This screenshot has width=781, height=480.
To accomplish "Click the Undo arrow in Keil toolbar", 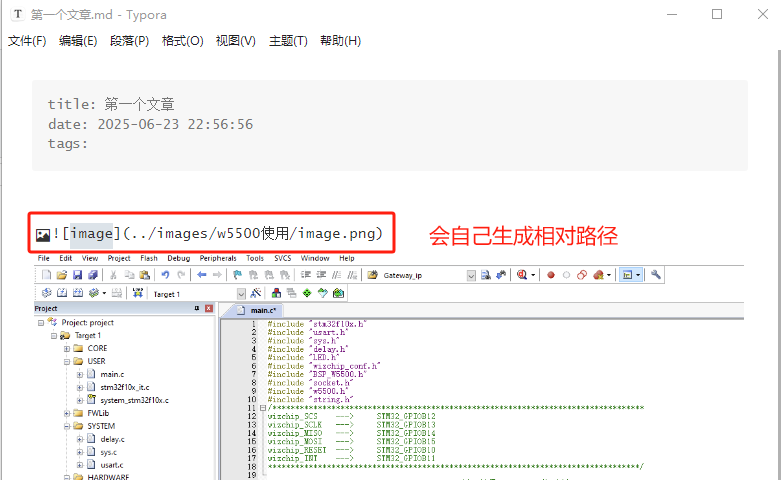I will (165, 275).
